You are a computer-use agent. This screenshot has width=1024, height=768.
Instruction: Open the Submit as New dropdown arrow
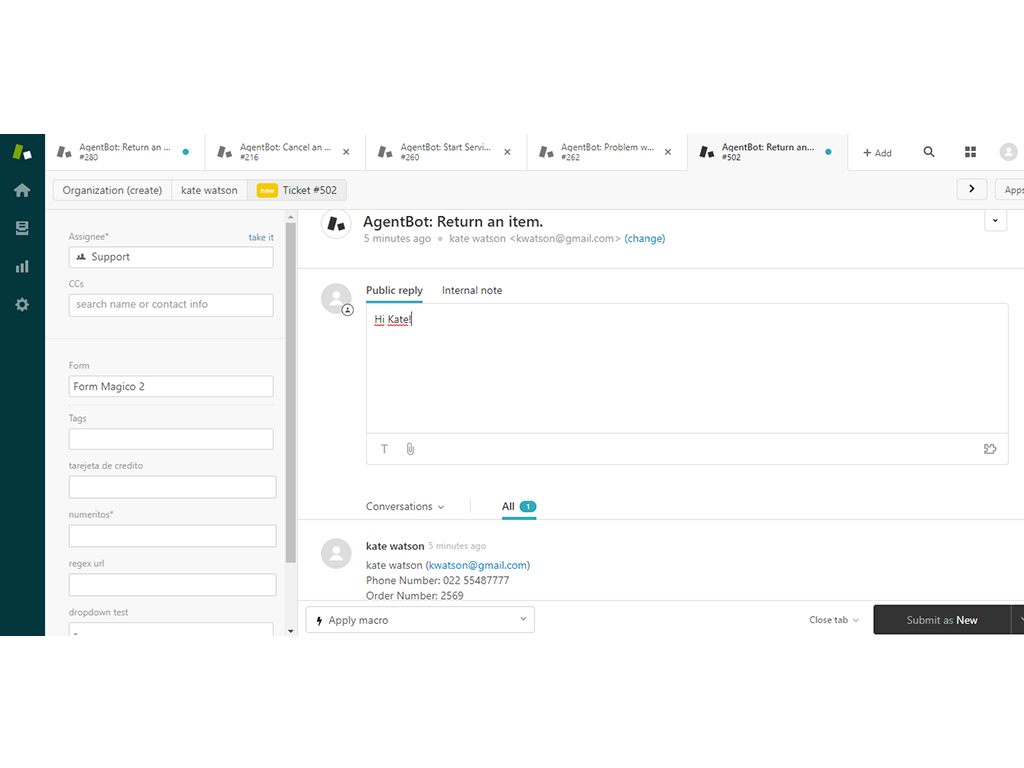[x=1018, y=619]
